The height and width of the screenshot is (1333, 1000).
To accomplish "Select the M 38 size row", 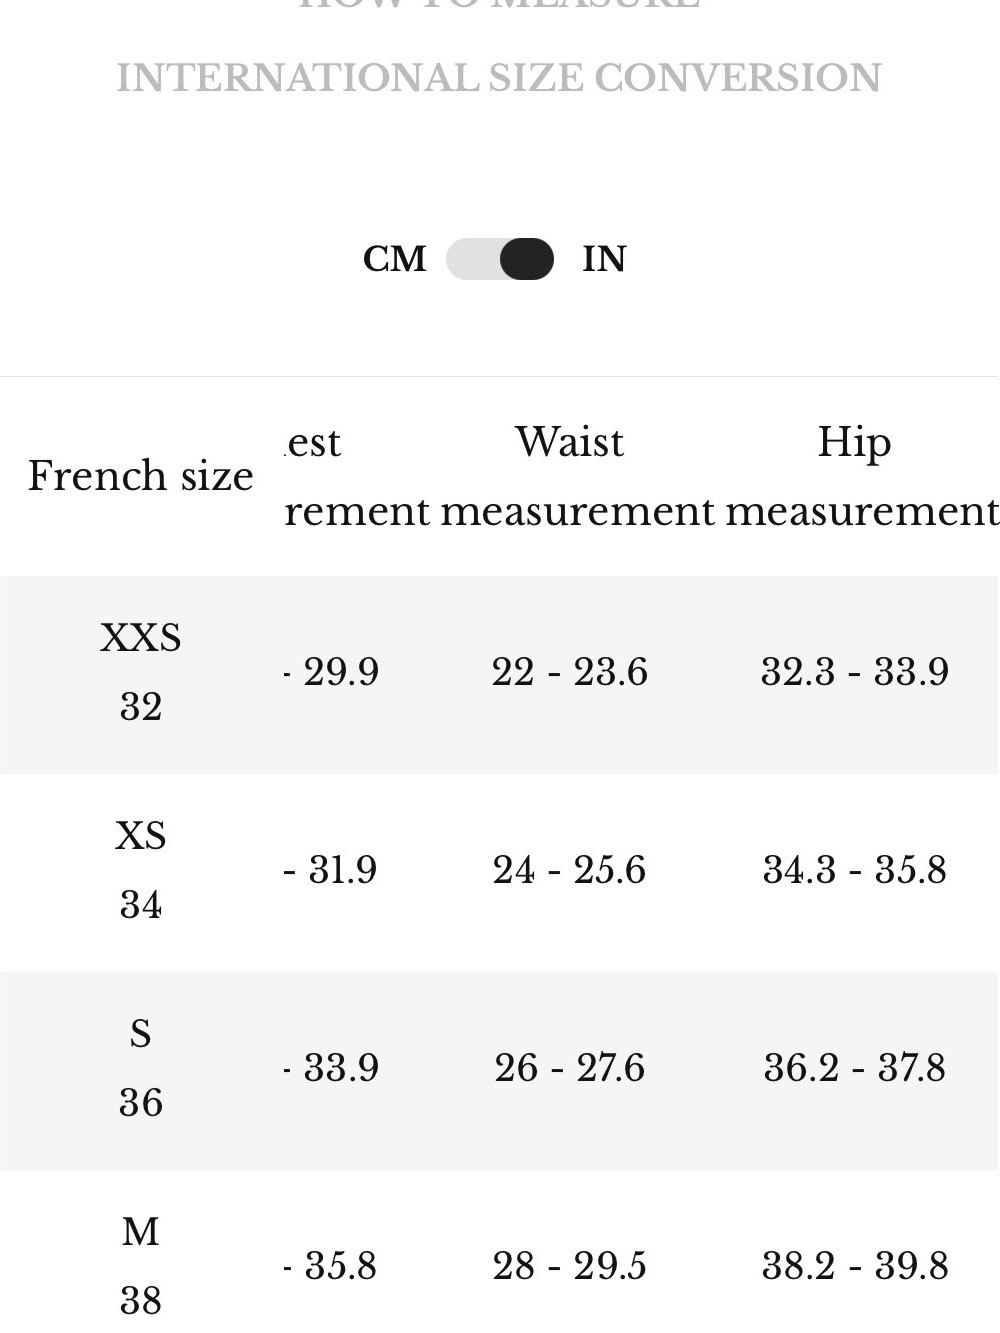I will point(499,1251).
